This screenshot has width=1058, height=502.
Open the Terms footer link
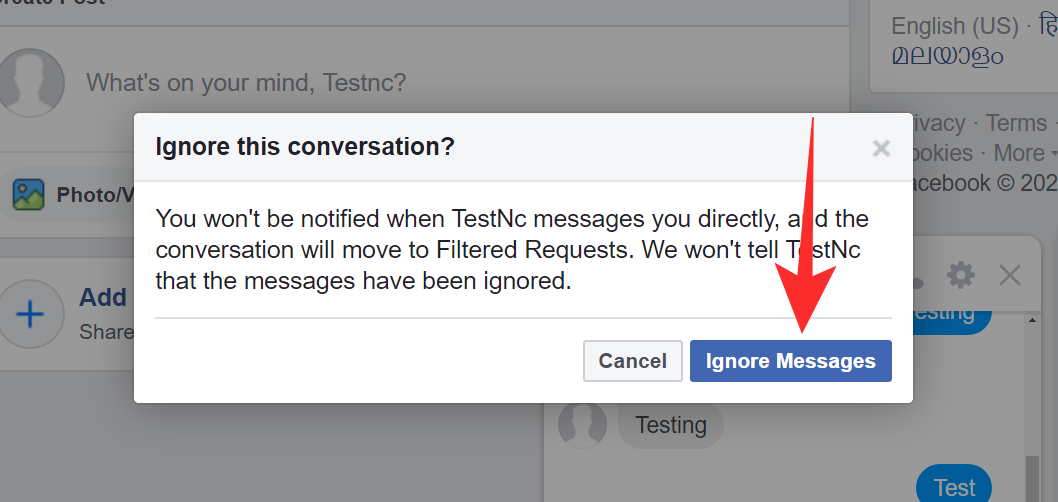tap(1015, 123)
